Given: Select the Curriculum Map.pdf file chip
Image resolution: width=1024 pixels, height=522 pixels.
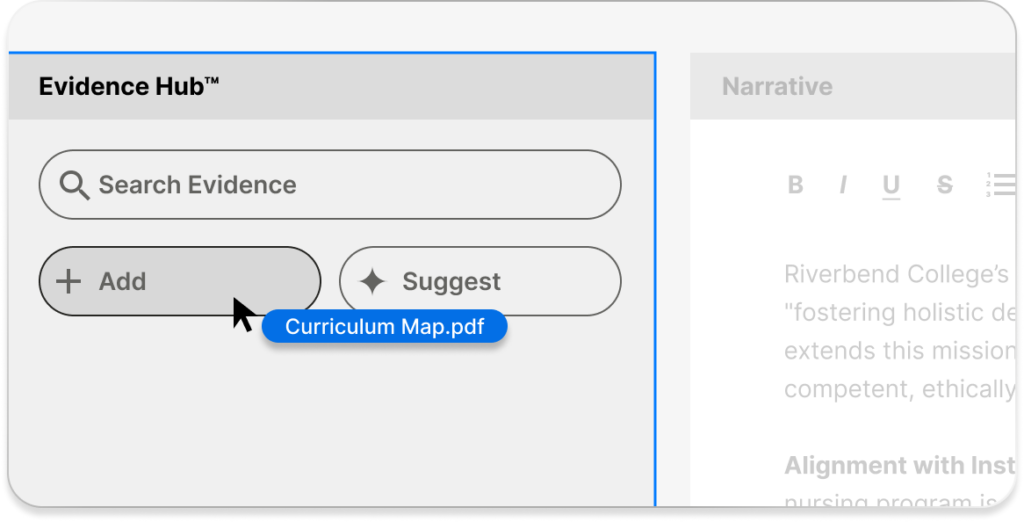Looking at the screenshot, I should 384,327.
